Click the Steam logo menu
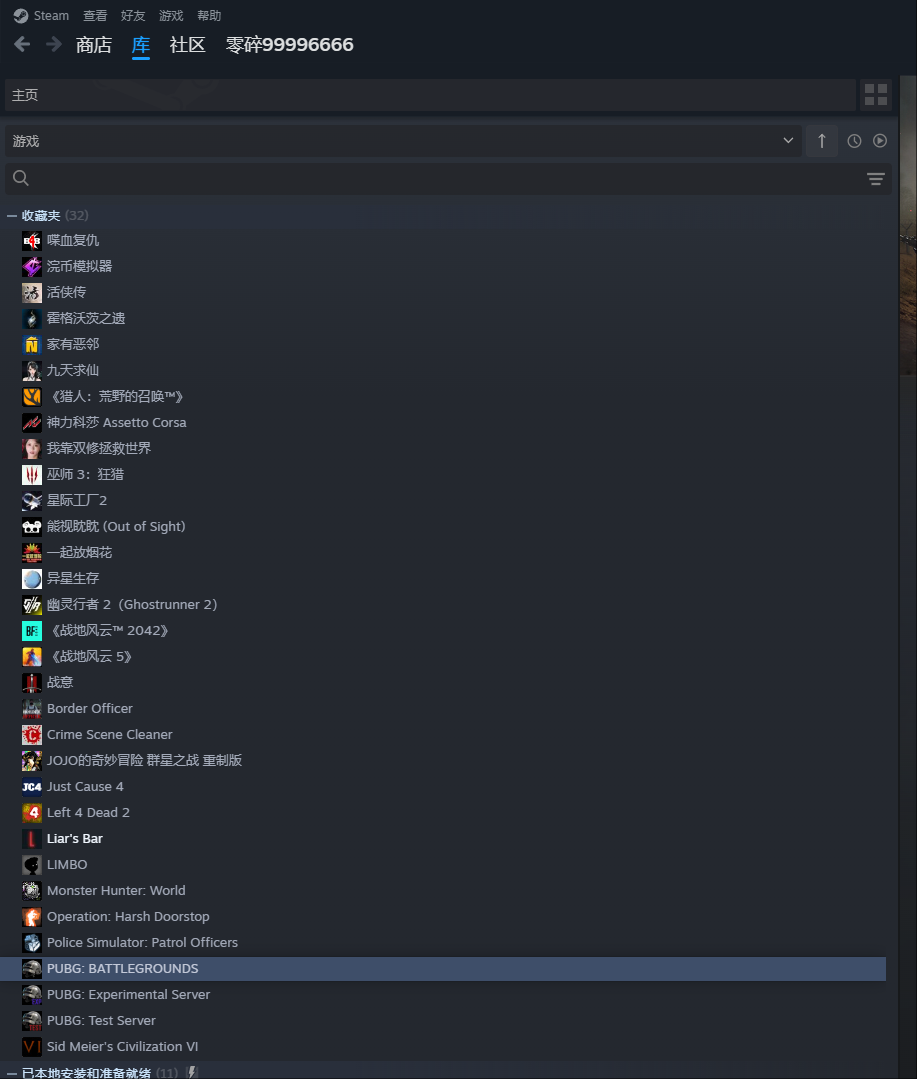The image size is (917, 1079). pyautogui.click(x=41, y=15)
